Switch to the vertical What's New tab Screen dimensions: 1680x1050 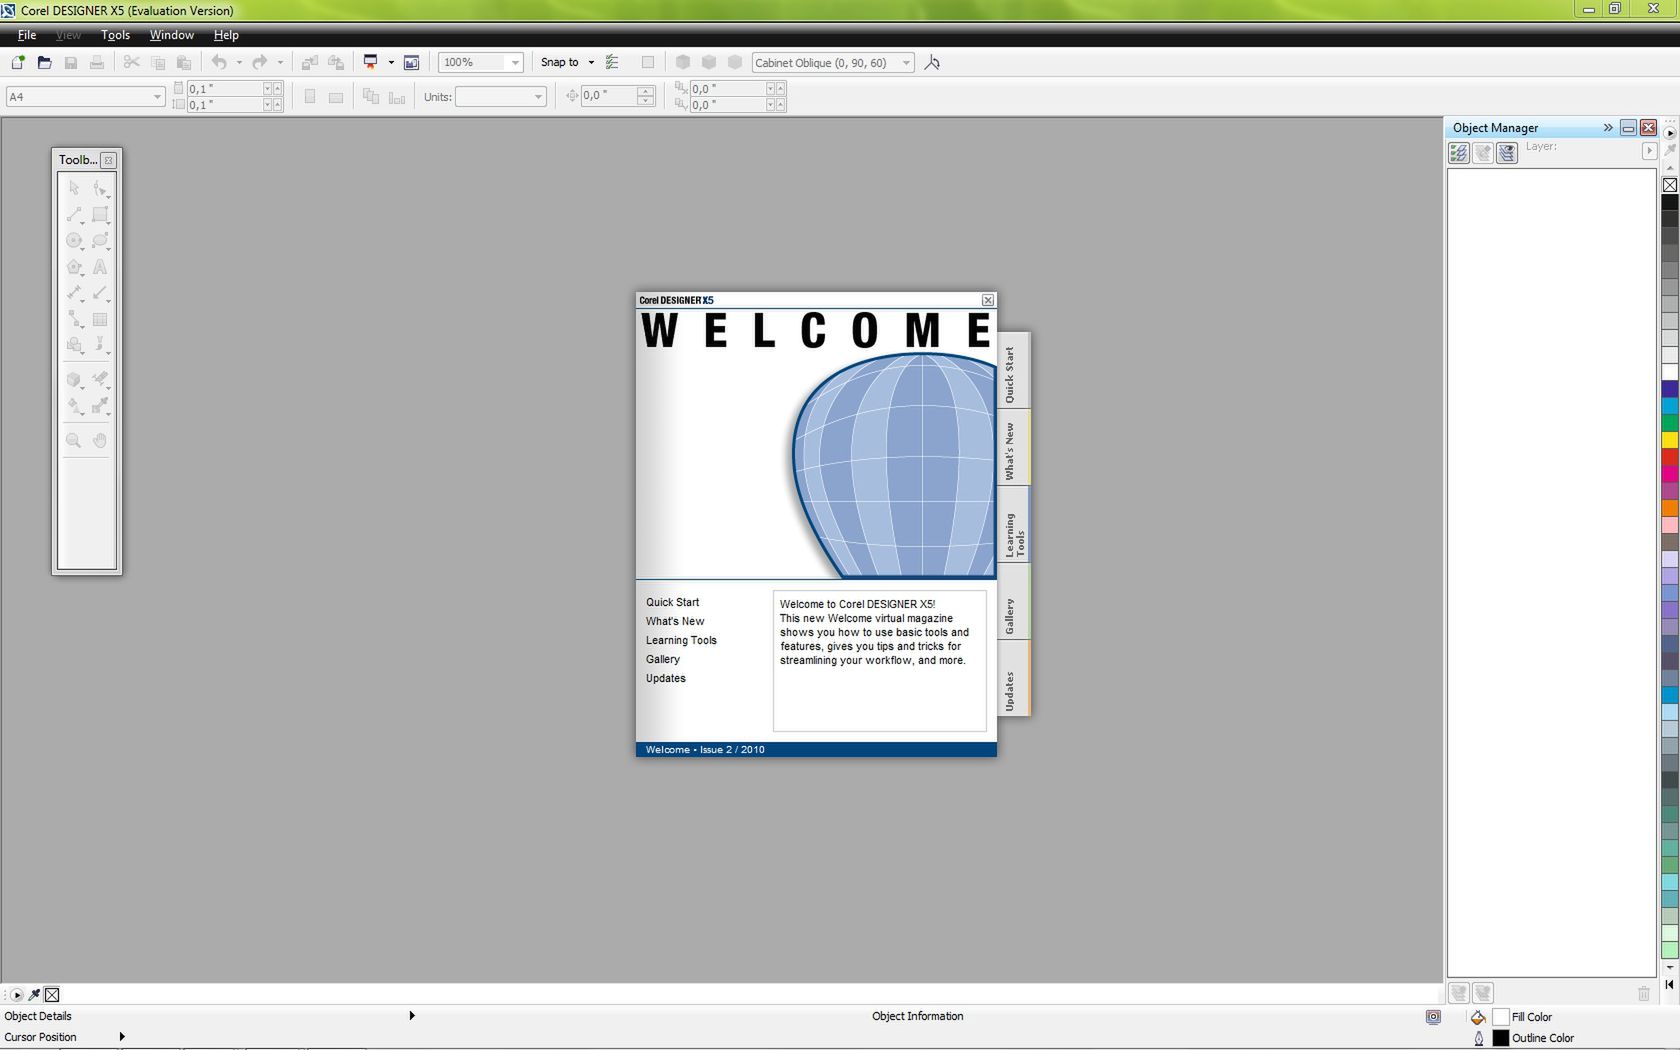pyautogui.click(x=1012, y=450)
